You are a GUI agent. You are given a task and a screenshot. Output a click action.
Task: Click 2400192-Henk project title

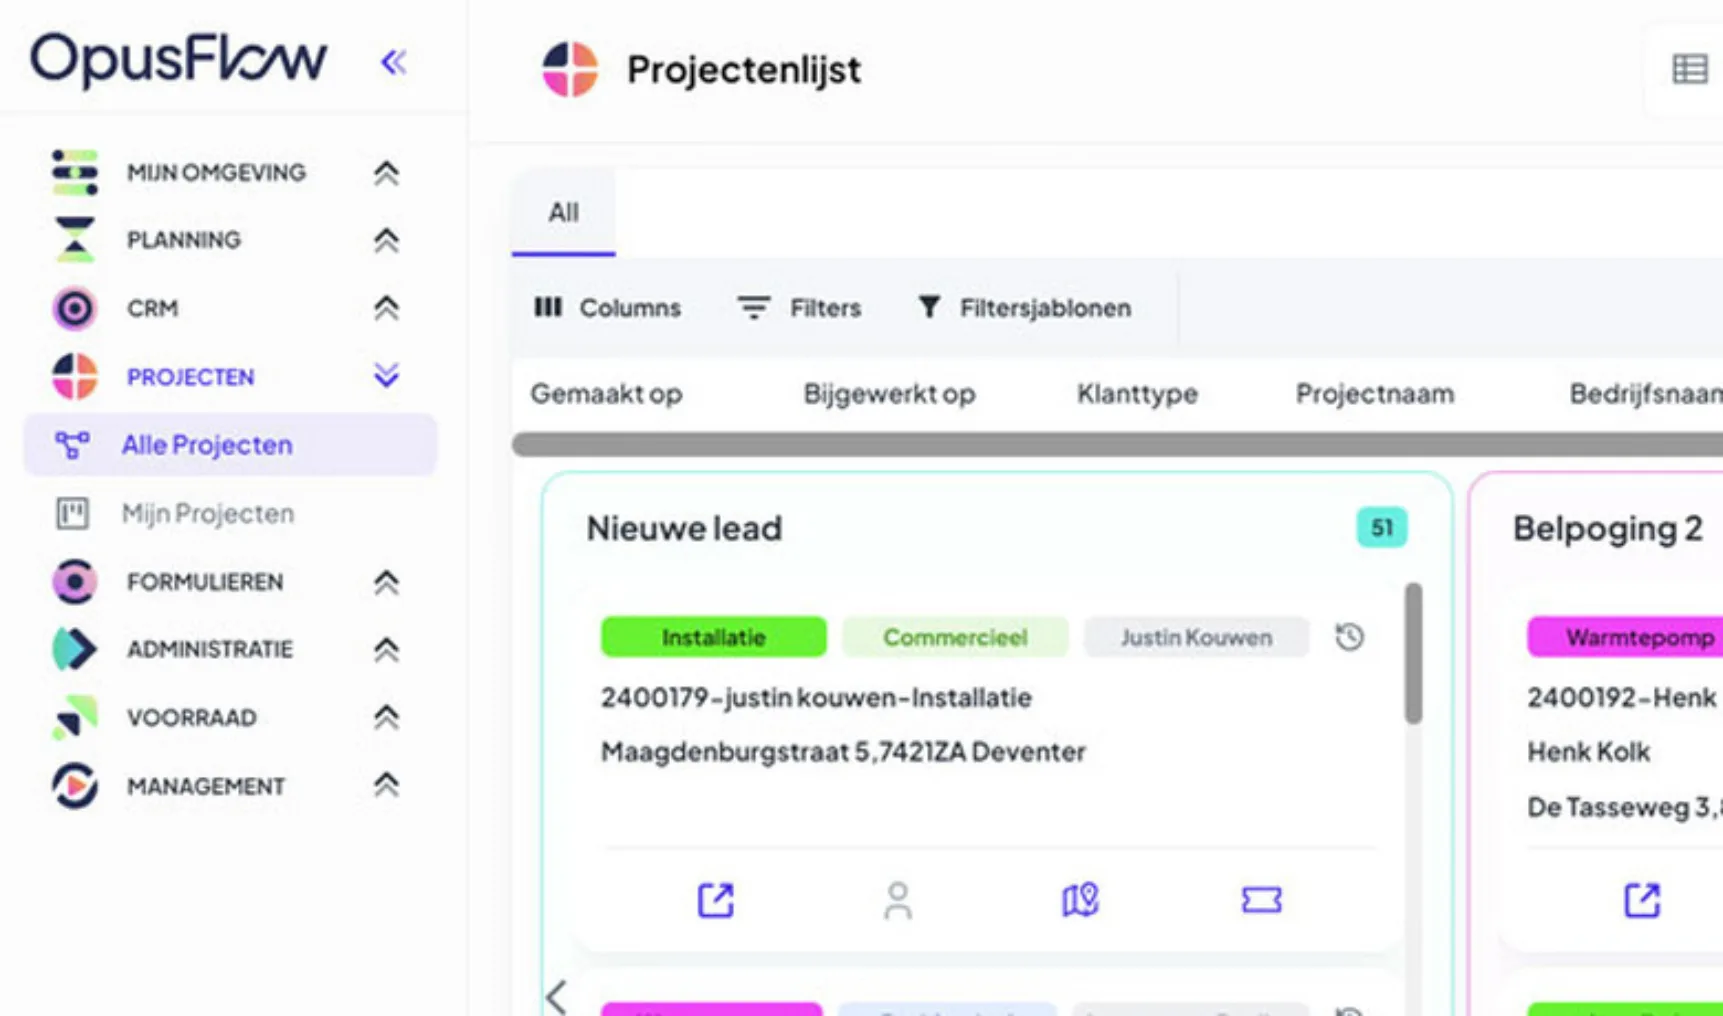1622,697
